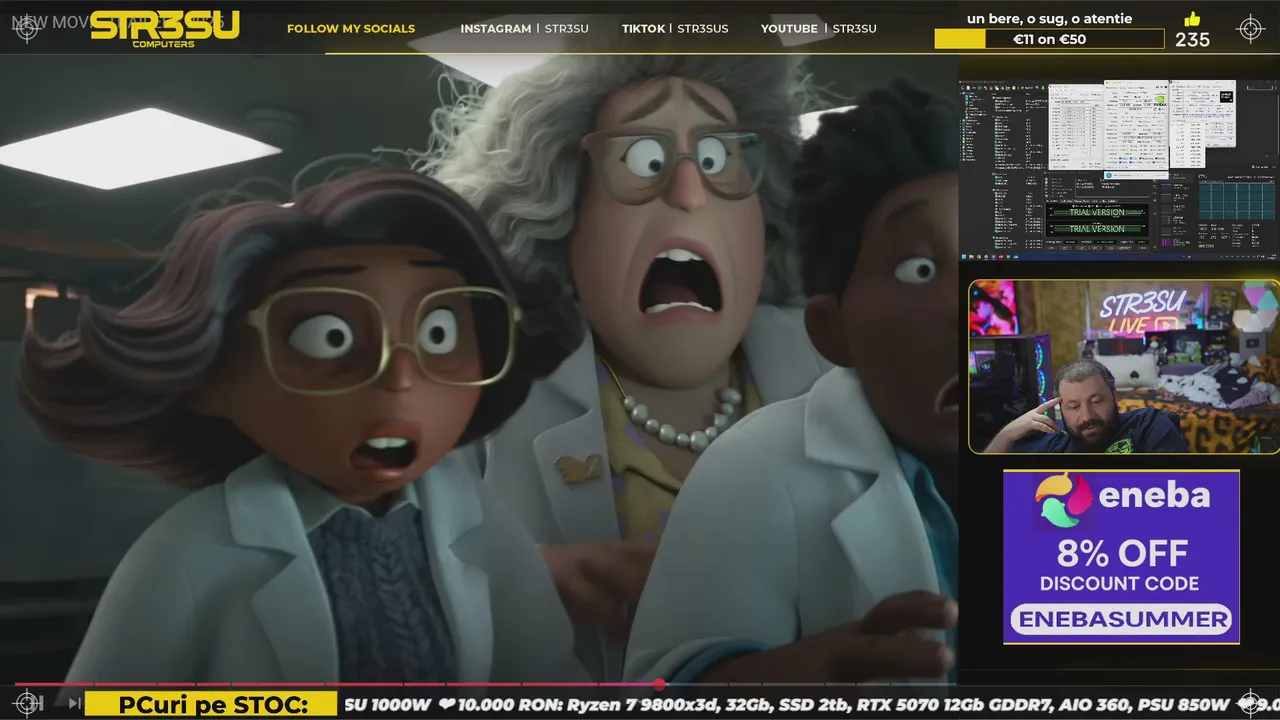
Task: Click the thumbs-up like icon
Action: 1192,19
